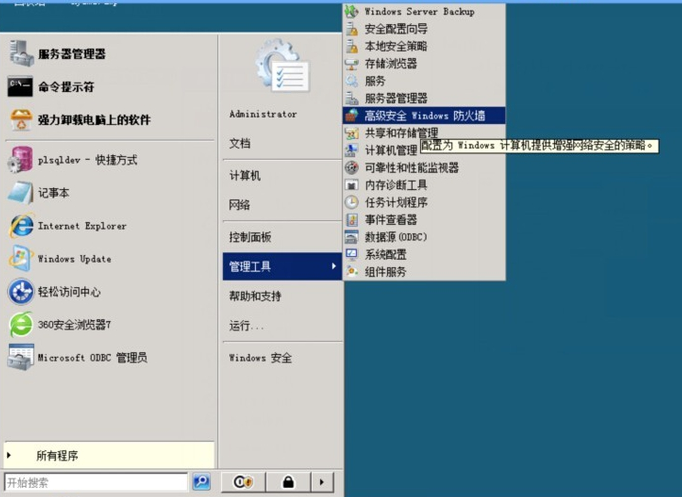
Task: Launch 360 Secure Browser 7 icon
Action: pos(21,324)
